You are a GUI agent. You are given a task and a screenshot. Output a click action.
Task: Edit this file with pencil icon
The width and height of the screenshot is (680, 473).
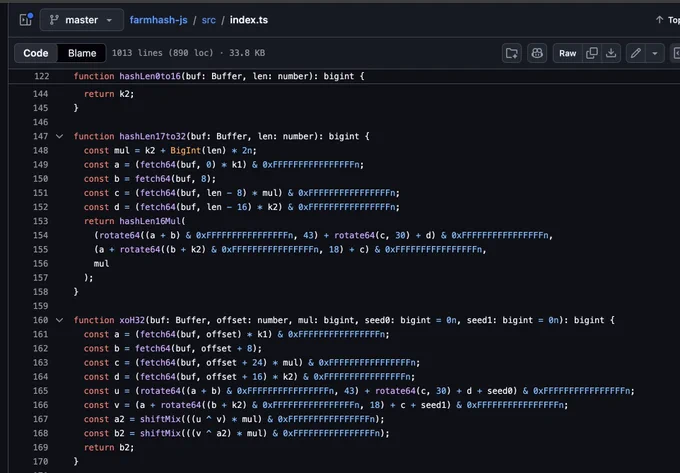tap(636, 53)
